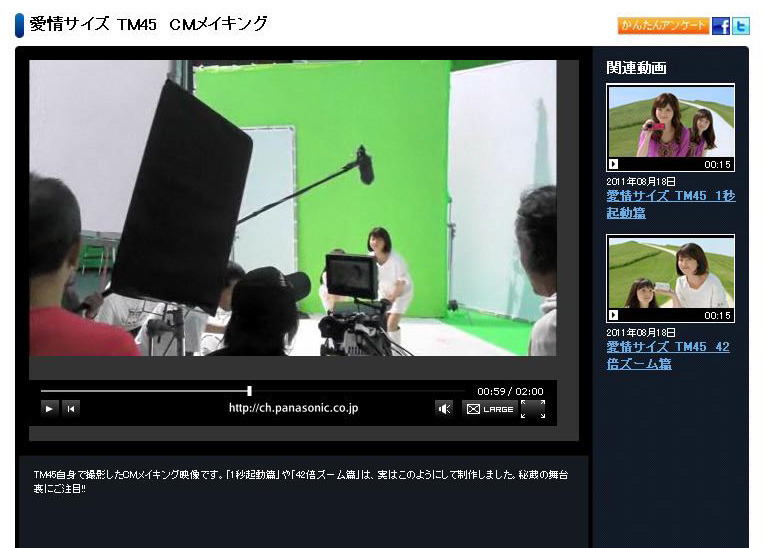Click http://ch.panasonic.co.jp URL in player

pyautogui.click(x=293, y=408)
